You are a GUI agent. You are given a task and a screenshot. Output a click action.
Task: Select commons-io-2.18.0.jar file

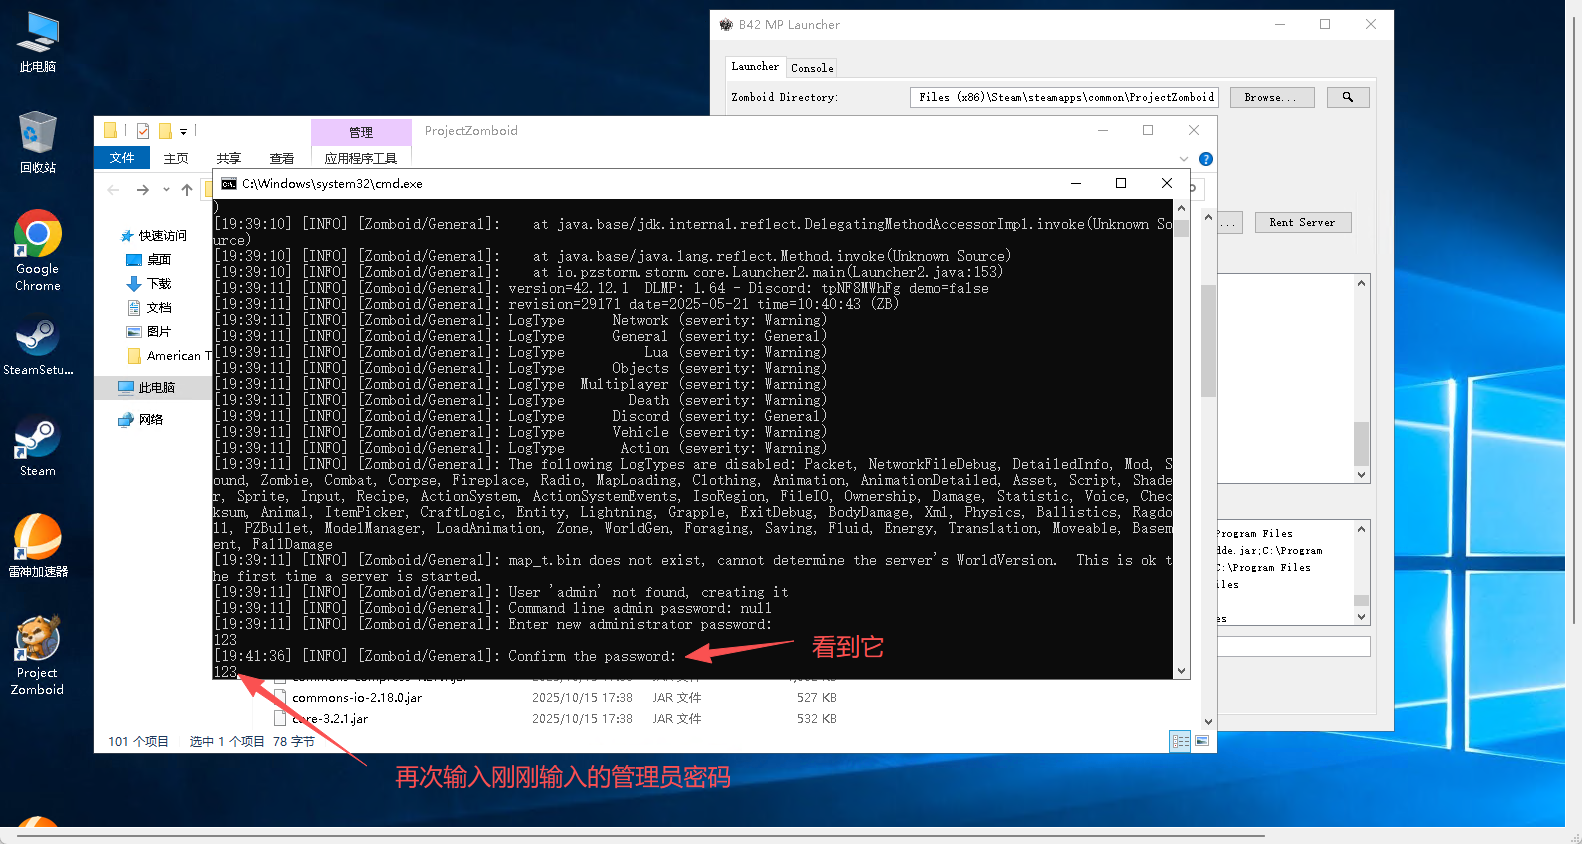coord(357,698)
